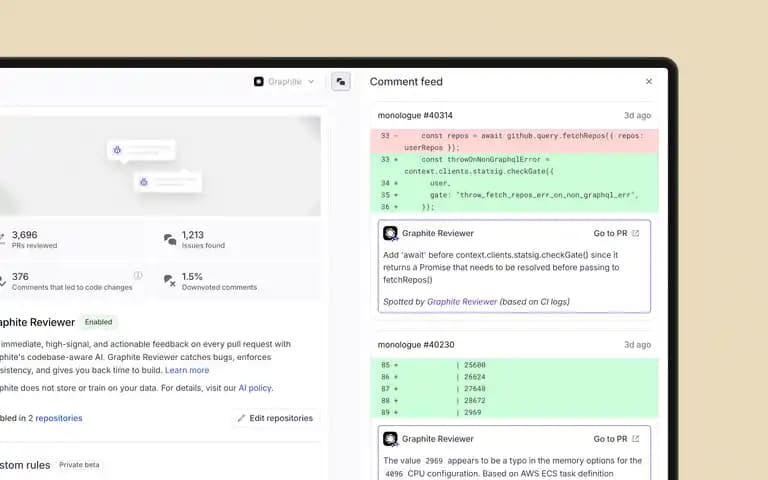Click added diff line 89 with value 2969
The image size is (768, 480).
coord(514,412)
